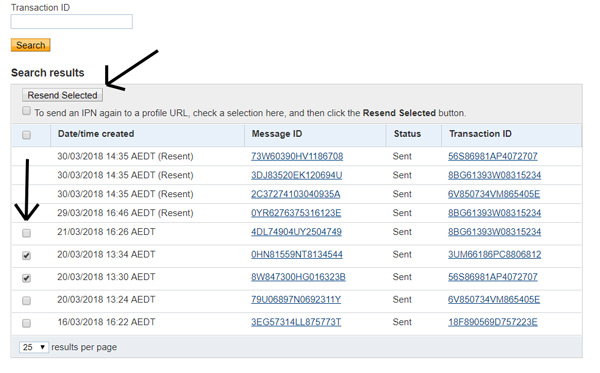600x373 pixels.
Task: Open transaction 8BG61393W08315234 in 21/03/2018 row
Action: 494,232
